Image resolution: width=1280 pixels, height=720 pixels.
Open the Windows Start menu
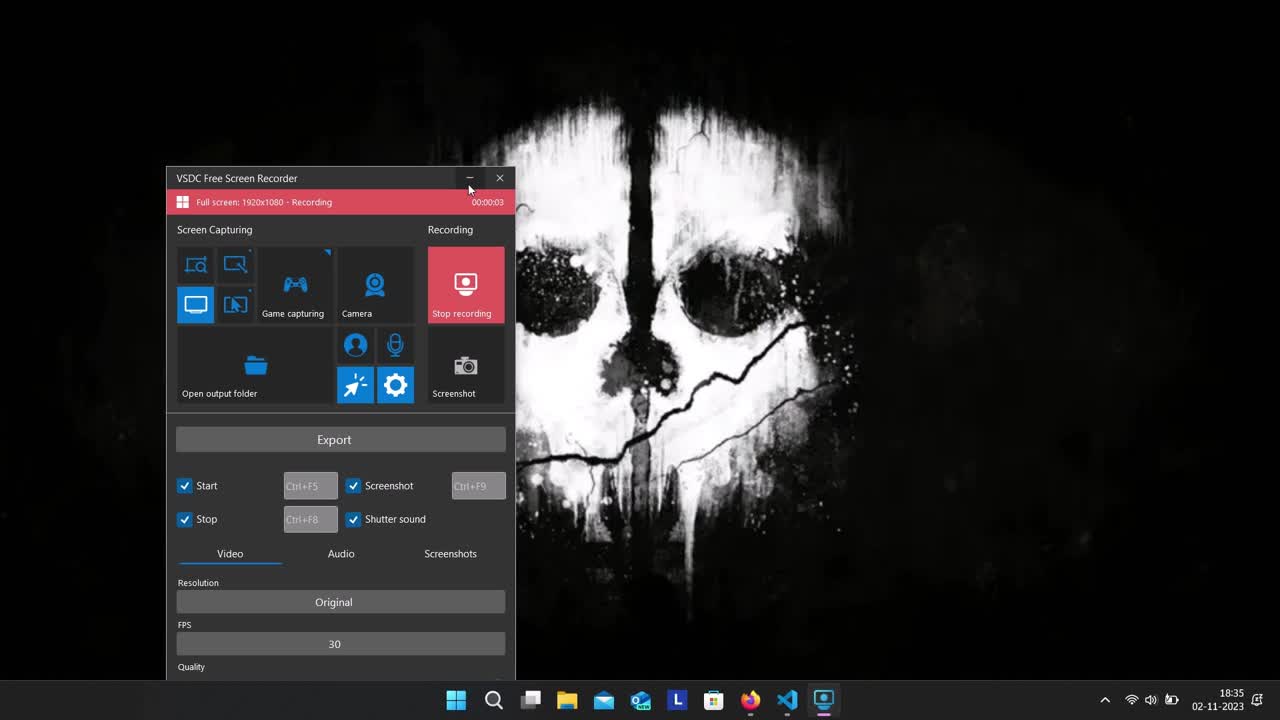coord(456,700)
